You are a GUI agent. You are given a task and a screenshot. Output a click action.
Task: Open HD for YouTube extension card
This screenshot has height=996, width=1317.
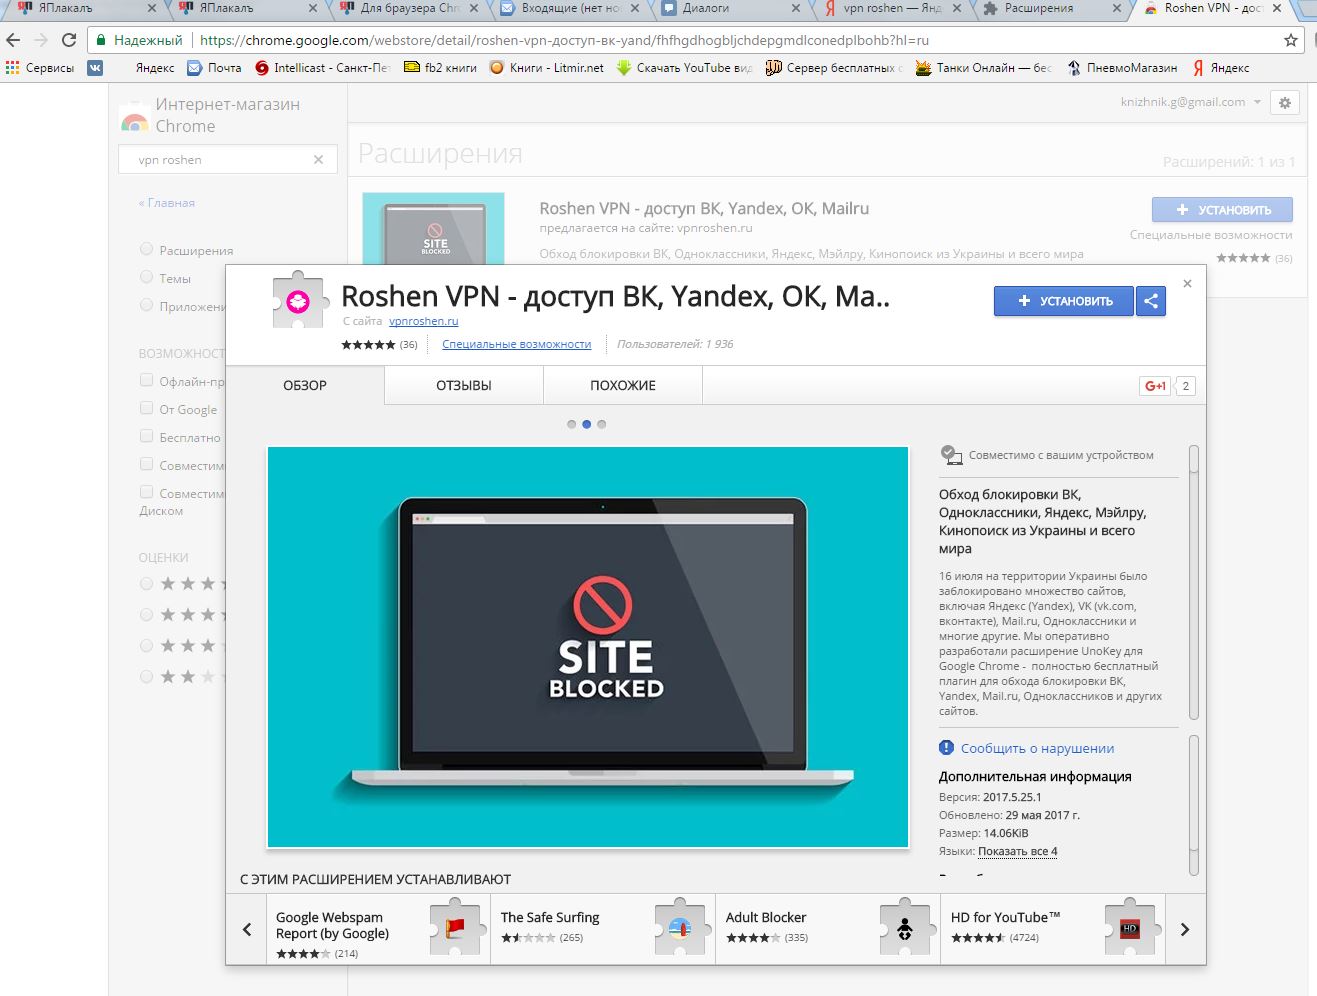coord(1053,929)
